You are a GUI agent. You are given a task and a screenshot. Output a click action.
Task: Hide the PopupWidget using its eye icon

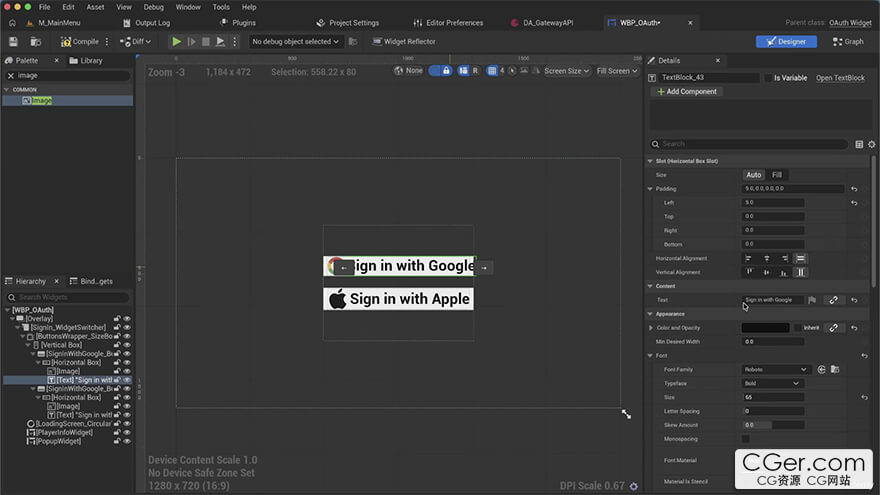[x=127, y=441]
